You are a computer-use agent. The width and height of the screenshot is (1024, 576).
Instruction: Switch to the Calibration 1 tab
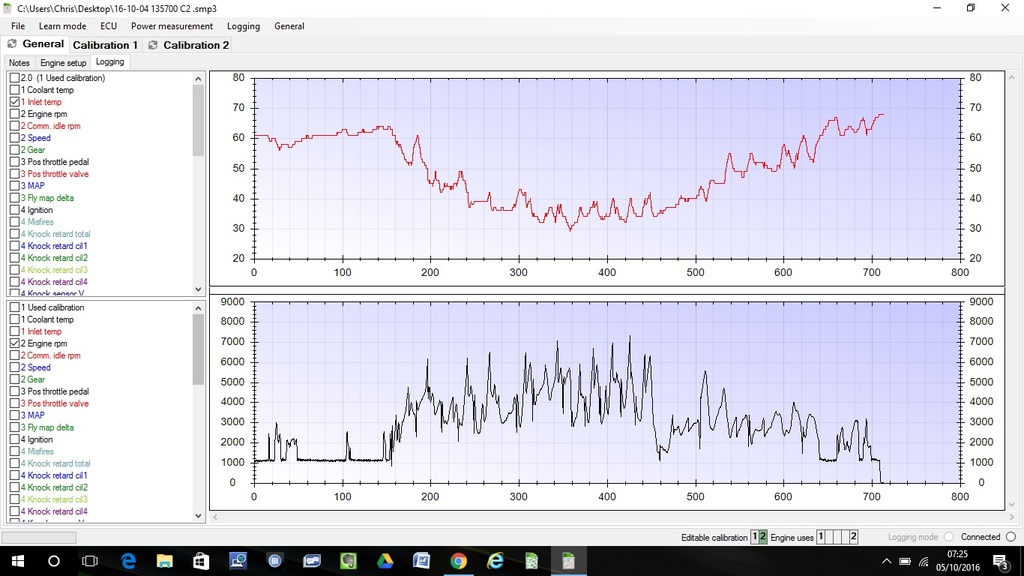coord(105,44)
